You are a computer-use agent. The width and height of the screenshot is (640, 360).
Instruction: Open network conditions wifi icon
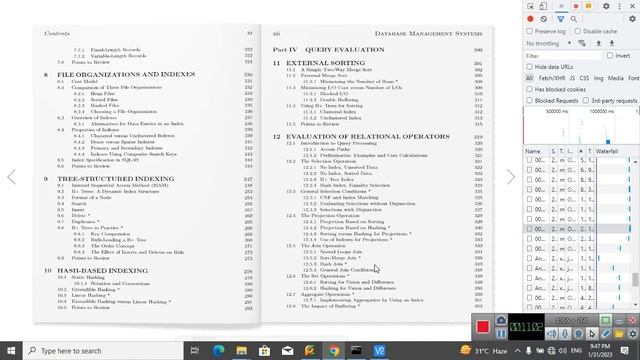coord(582,43)
